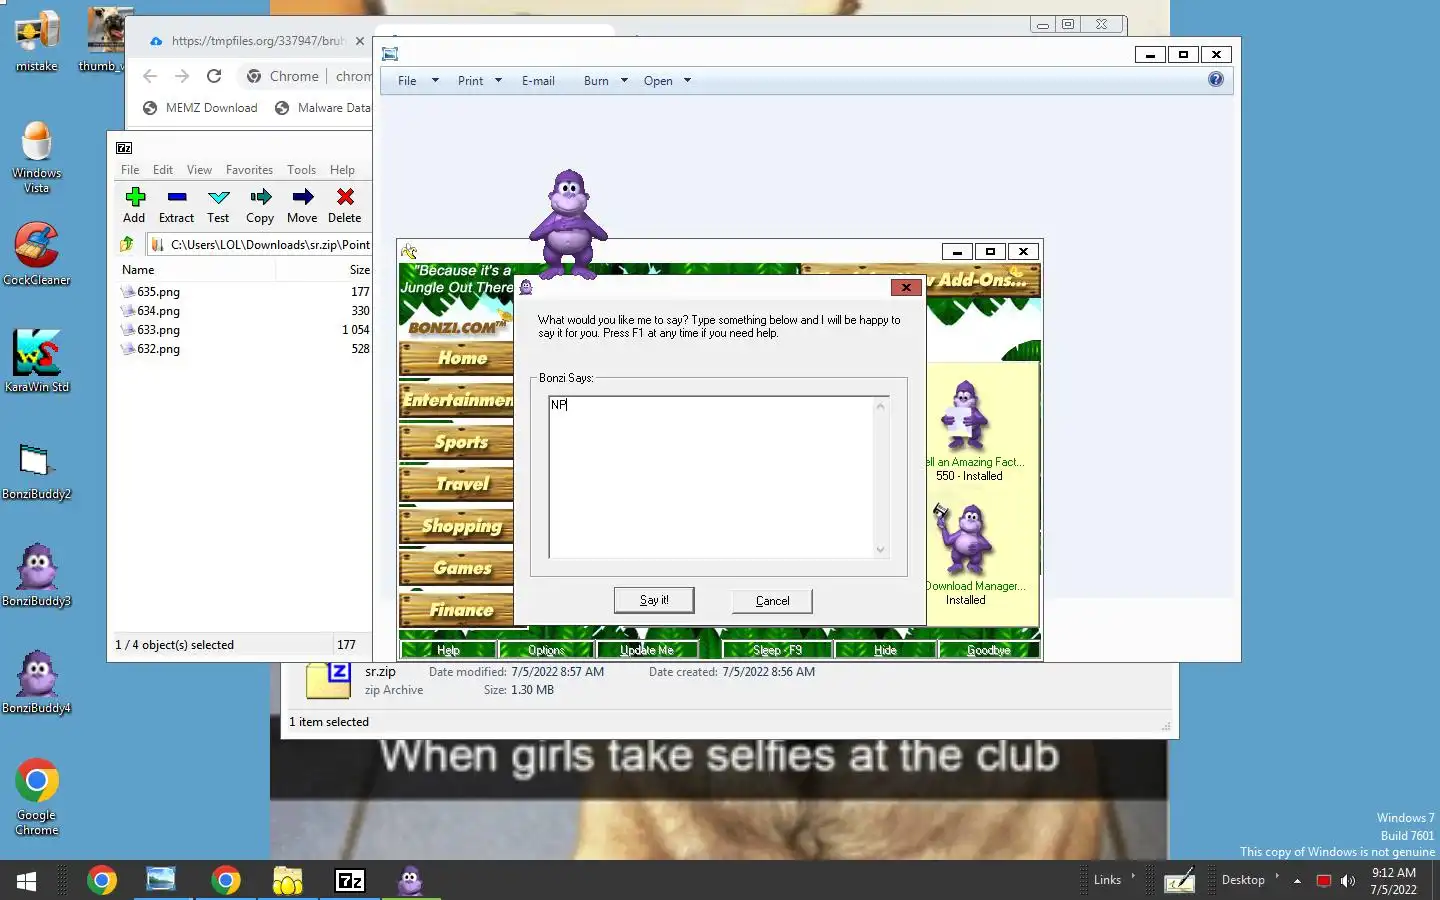
Task: Click E-mail in Photo Viewer toolbar
Action: point(538,81)
